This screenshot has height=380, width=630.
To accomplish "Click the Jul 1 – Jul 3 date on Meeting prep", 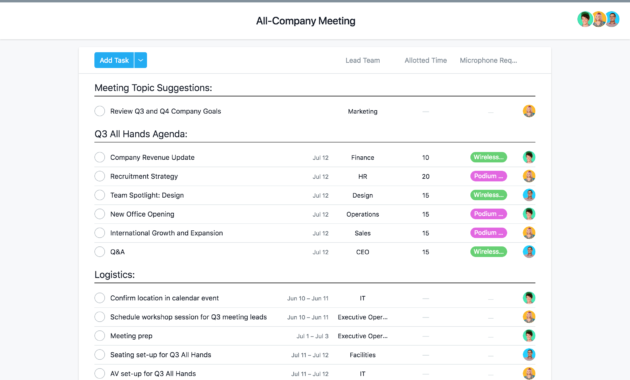I will [313, 336].
